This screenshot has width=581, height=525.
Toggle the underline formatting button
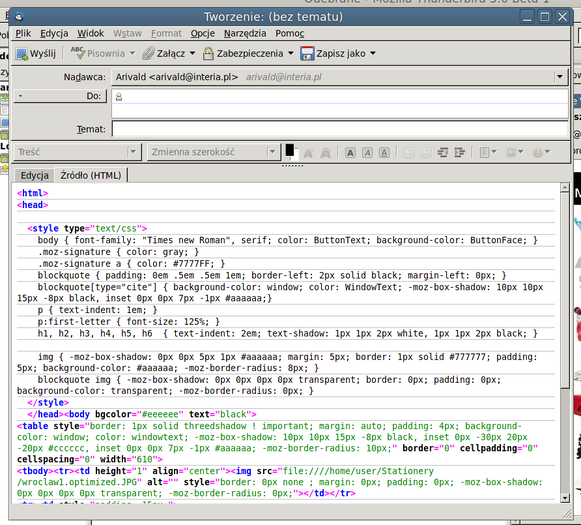[384, 153]
